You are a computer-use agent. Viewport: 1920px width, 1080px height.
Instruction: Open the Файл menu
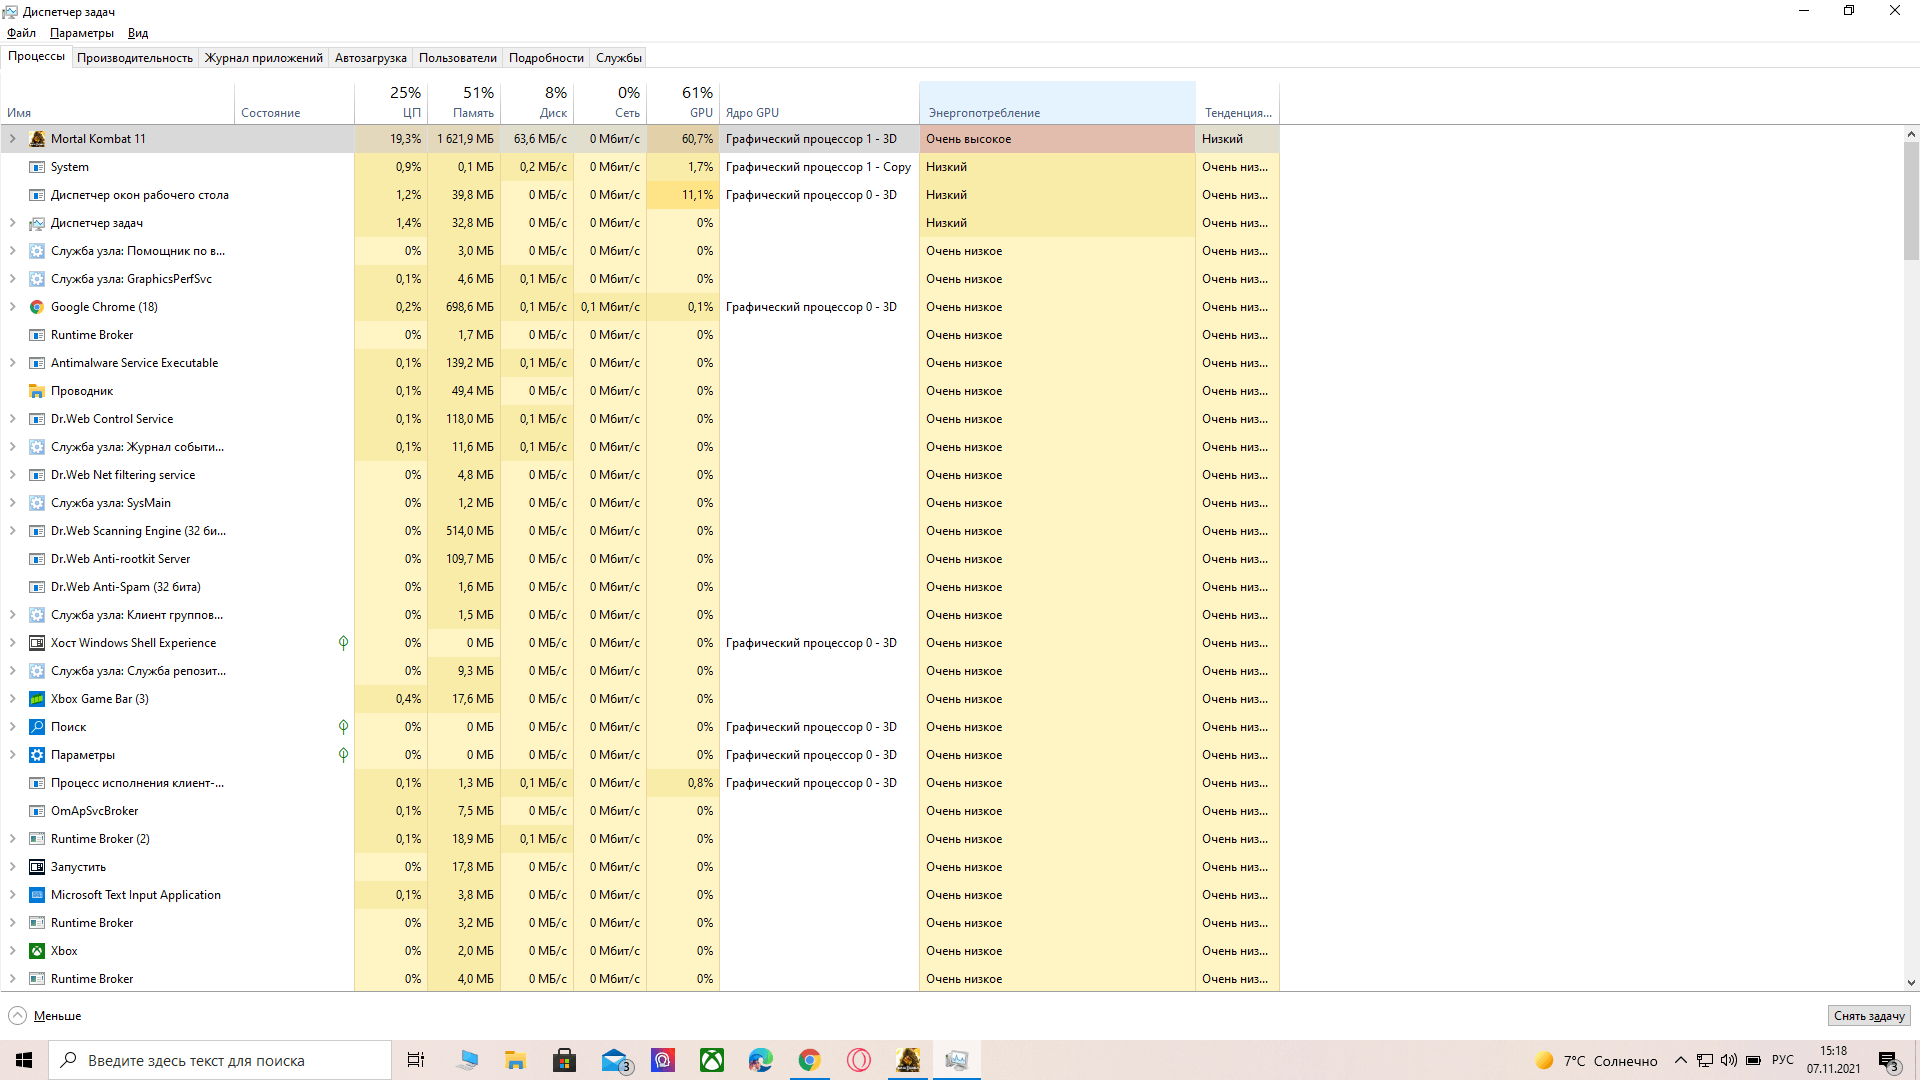21,33
